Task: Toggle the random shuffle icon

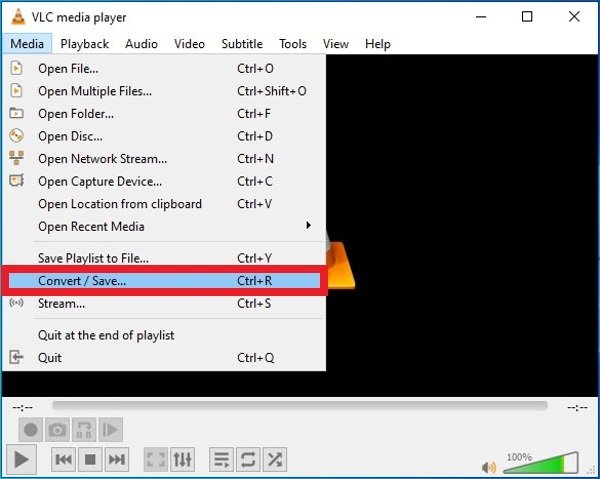Action: (275, 459)
